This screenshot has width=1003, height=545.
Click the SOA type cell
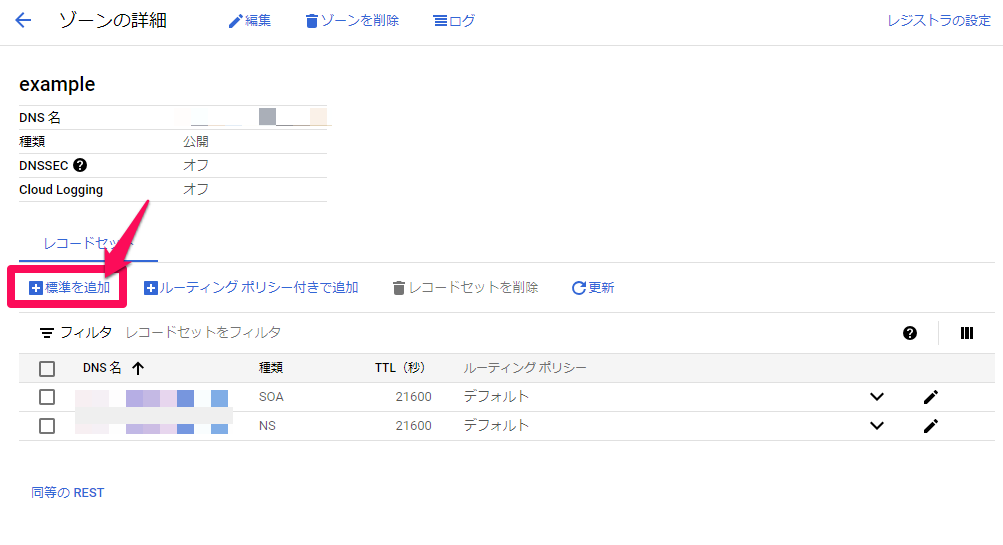(271, 397)
